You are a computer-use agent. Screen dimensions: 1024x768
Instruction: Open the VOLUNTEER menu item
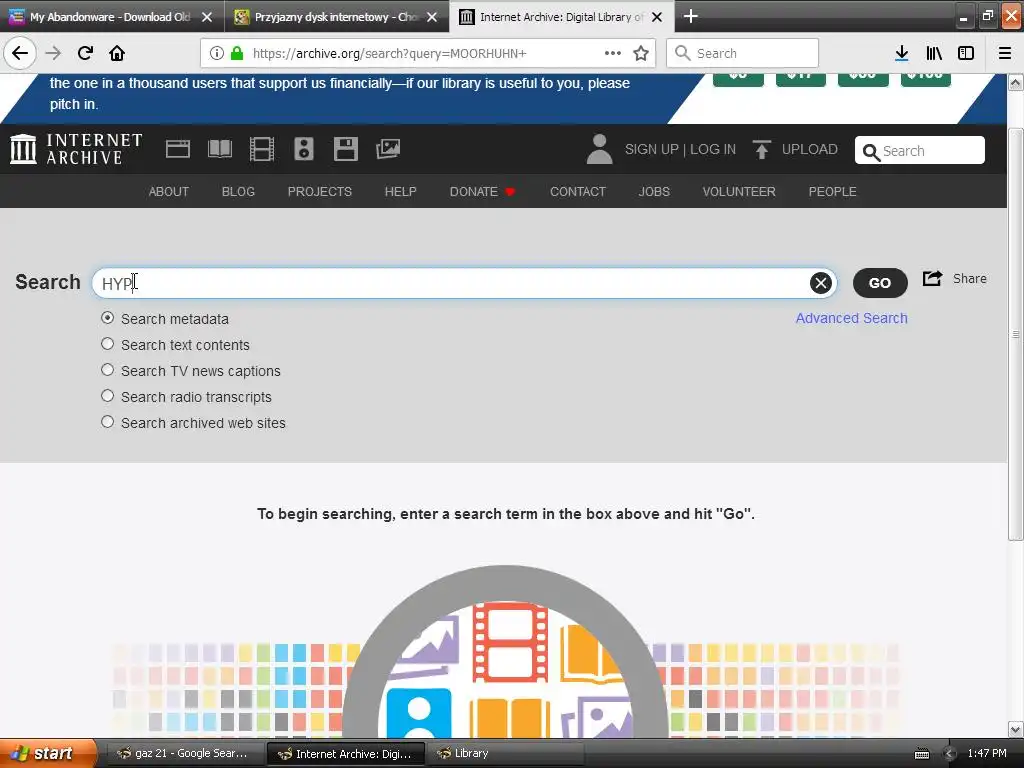tap(739, 191)
